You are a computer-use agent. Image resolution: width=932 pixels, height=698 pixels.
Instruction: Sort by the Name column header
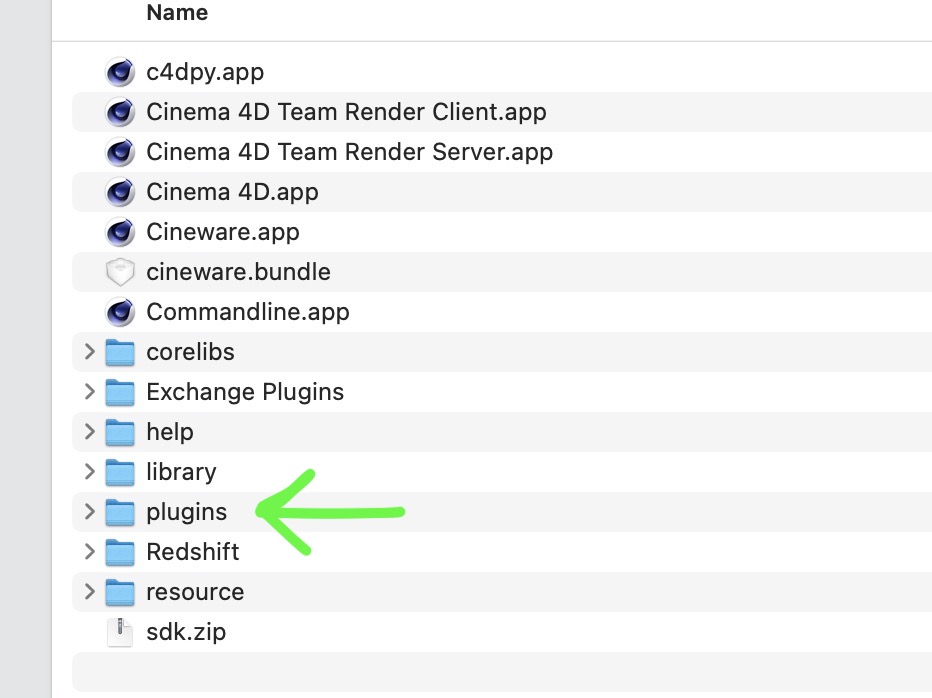(177, 12)
